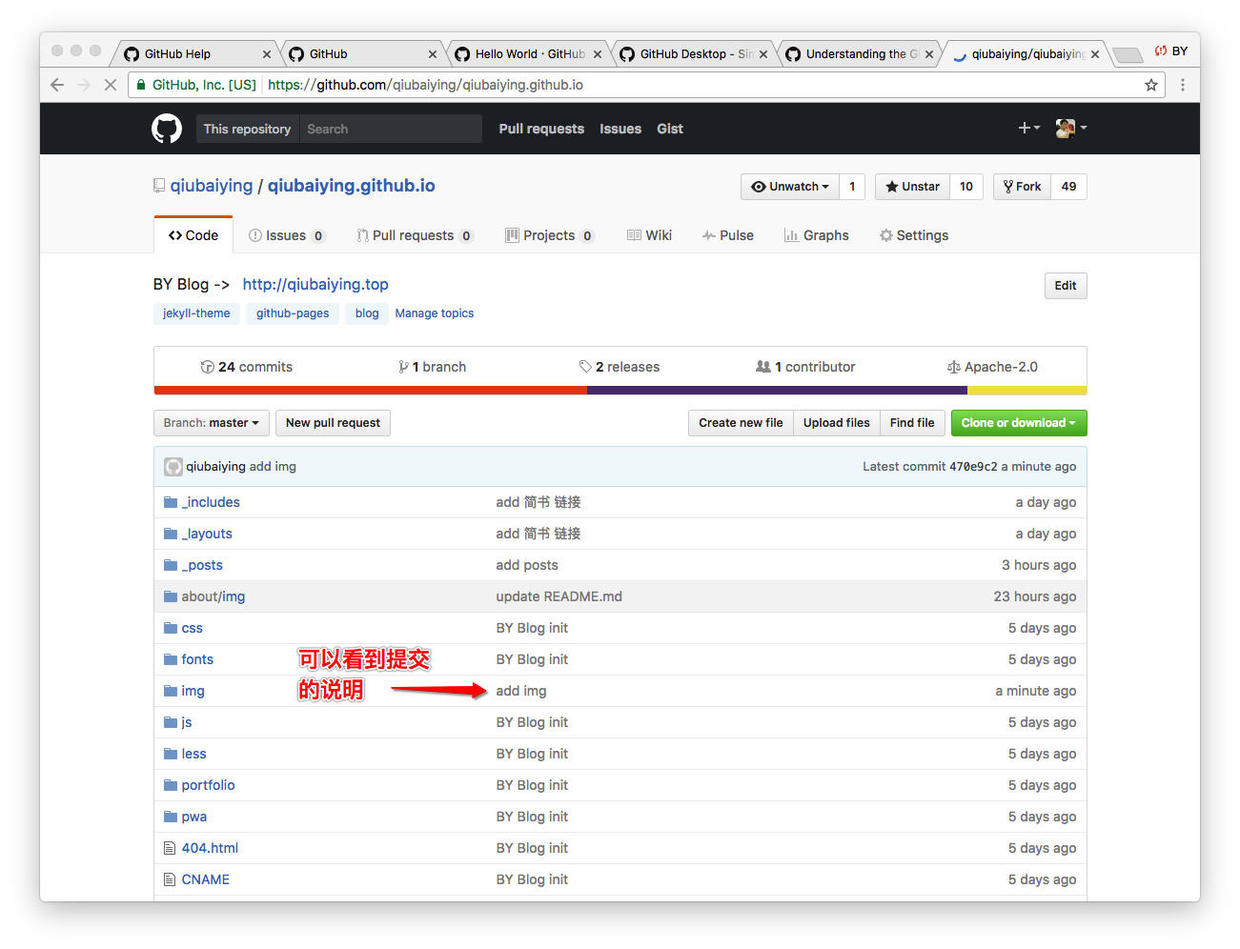Toggle Unstar on this repository
Viewport: 1240px width, 949px height.
911,187
